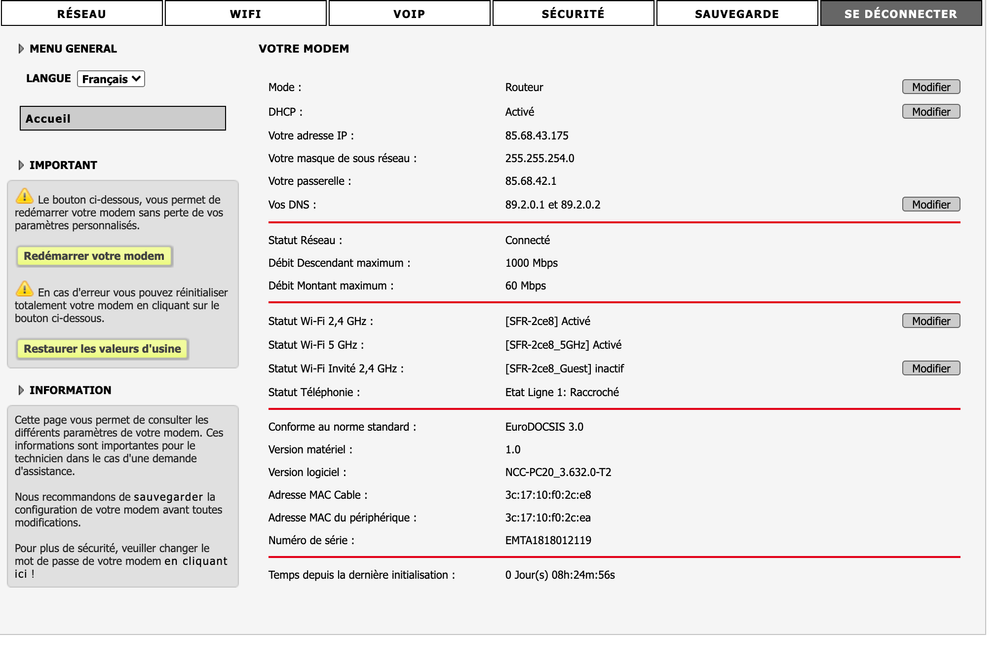This screenshot has height=652, width=999.
Task: Go to the SÉCURITÉ tab
Action: (573, 14)
